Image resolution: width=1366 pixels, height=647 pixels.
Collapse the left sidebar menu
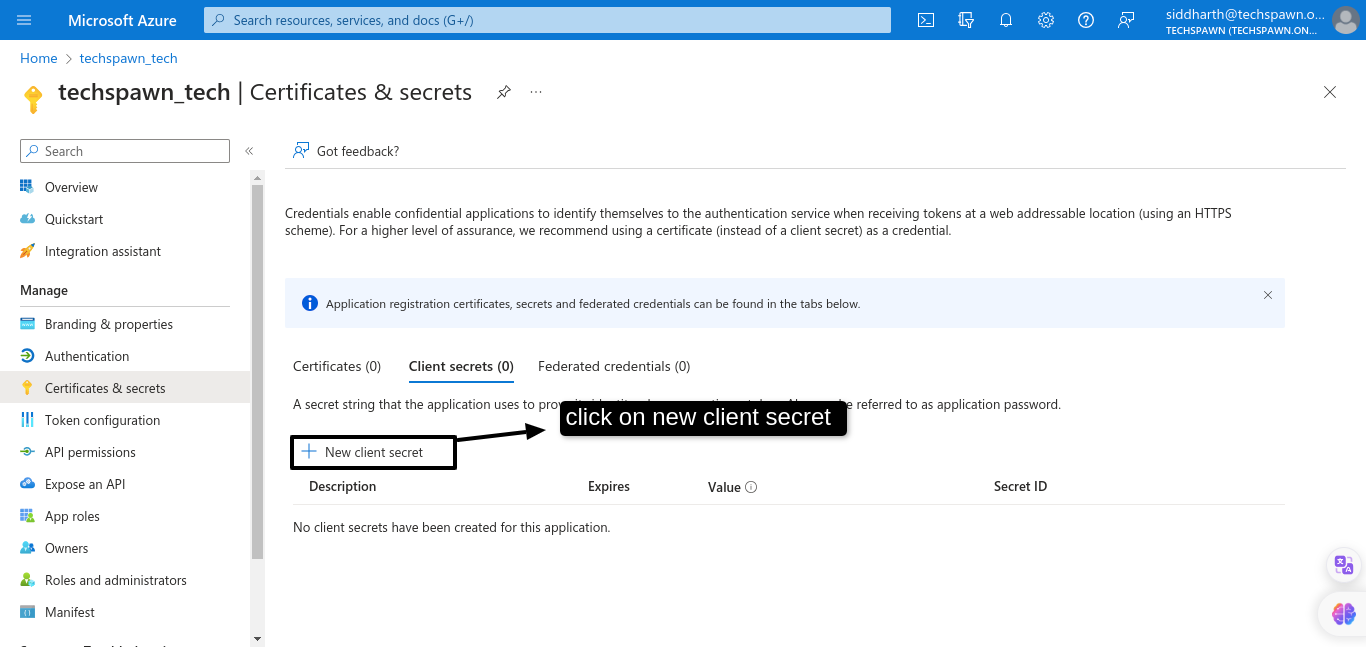249,151
